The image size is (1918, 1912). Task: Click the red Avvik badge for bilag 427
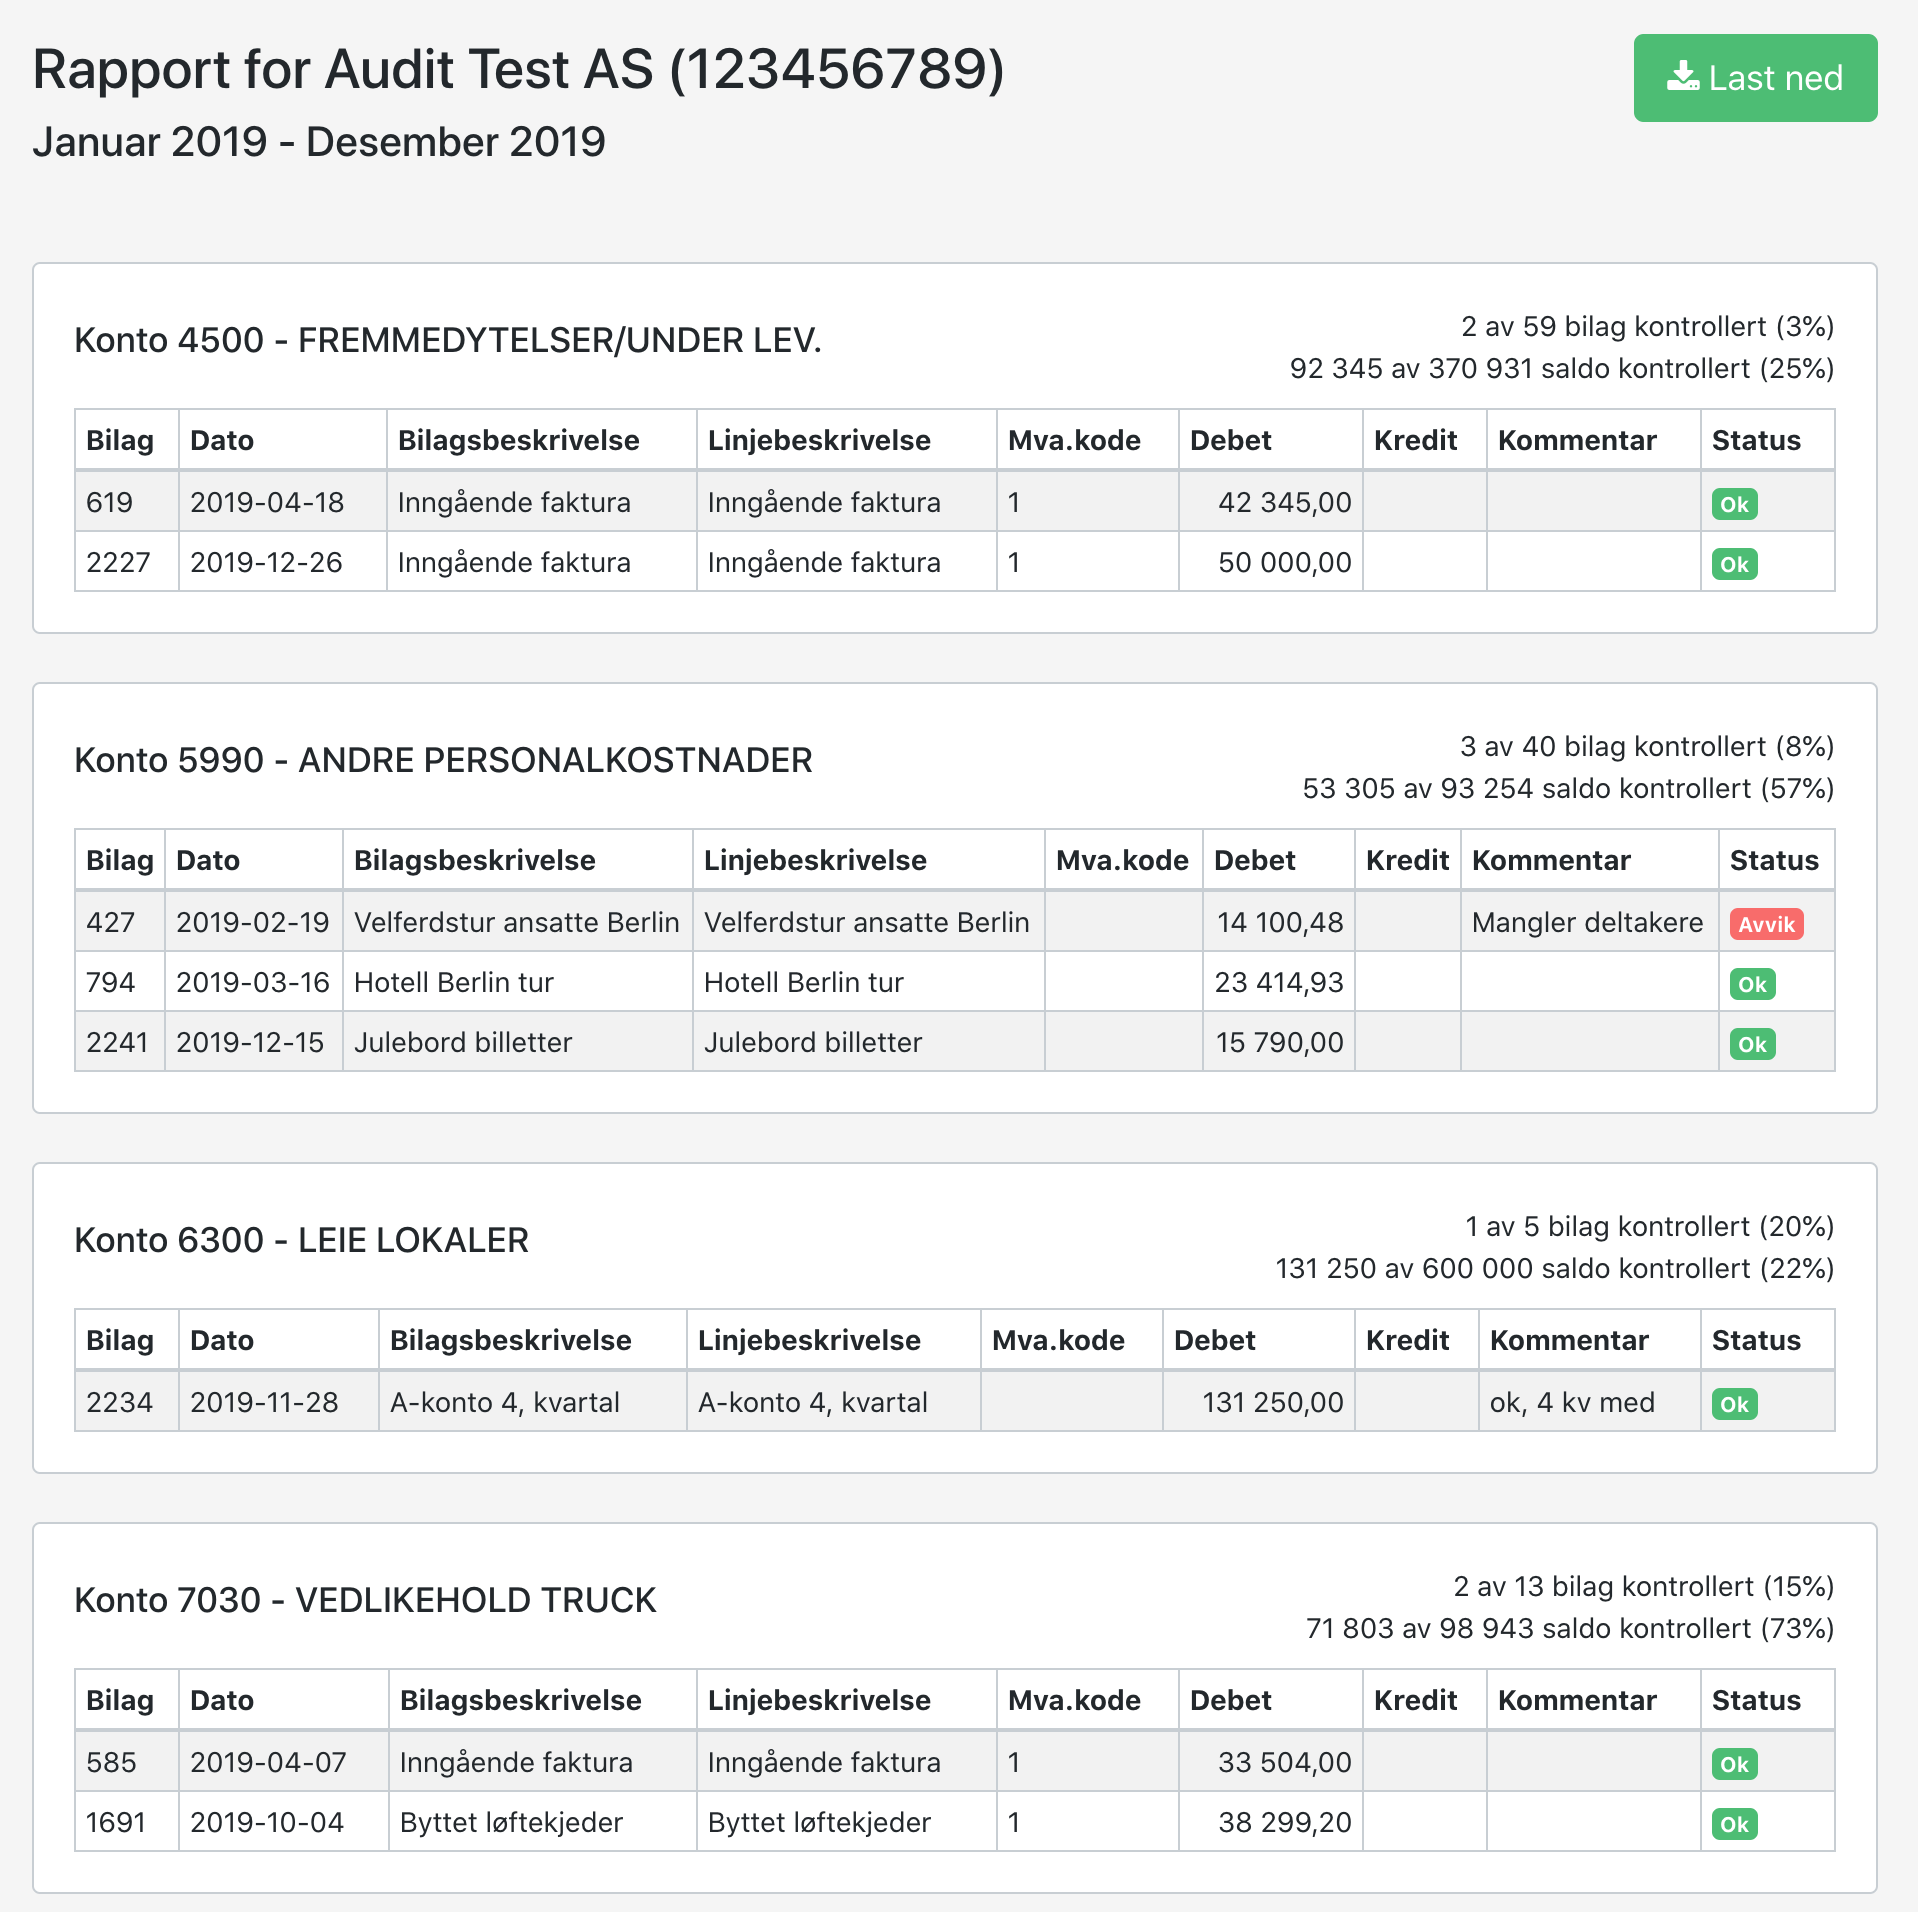coord(1766,924)
